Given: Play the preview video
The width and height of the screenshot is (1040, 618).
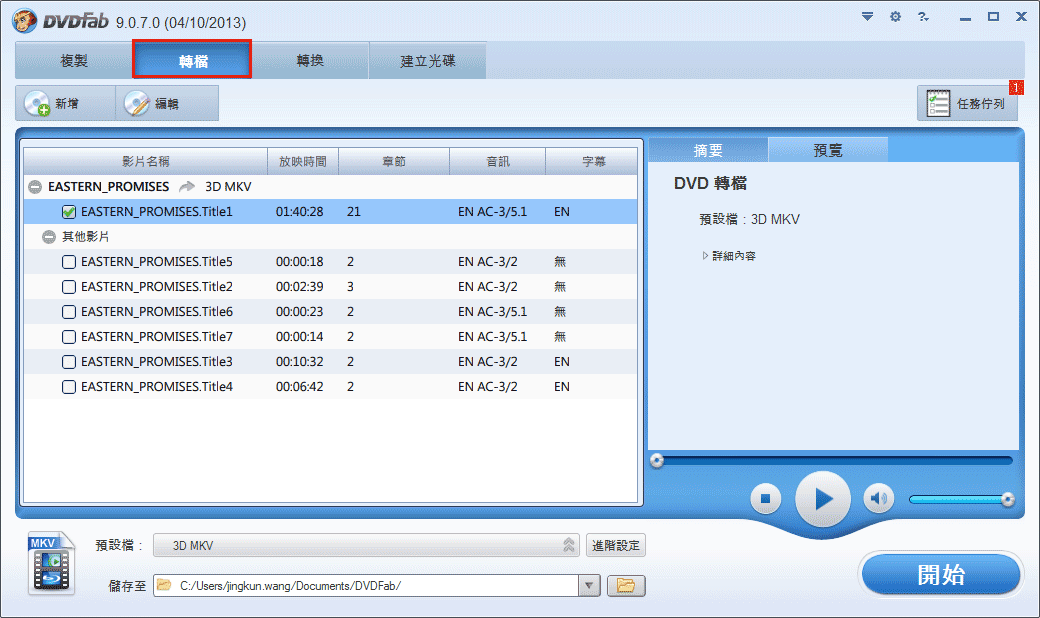Looking at the screenshot, I should tap(822, 499).
